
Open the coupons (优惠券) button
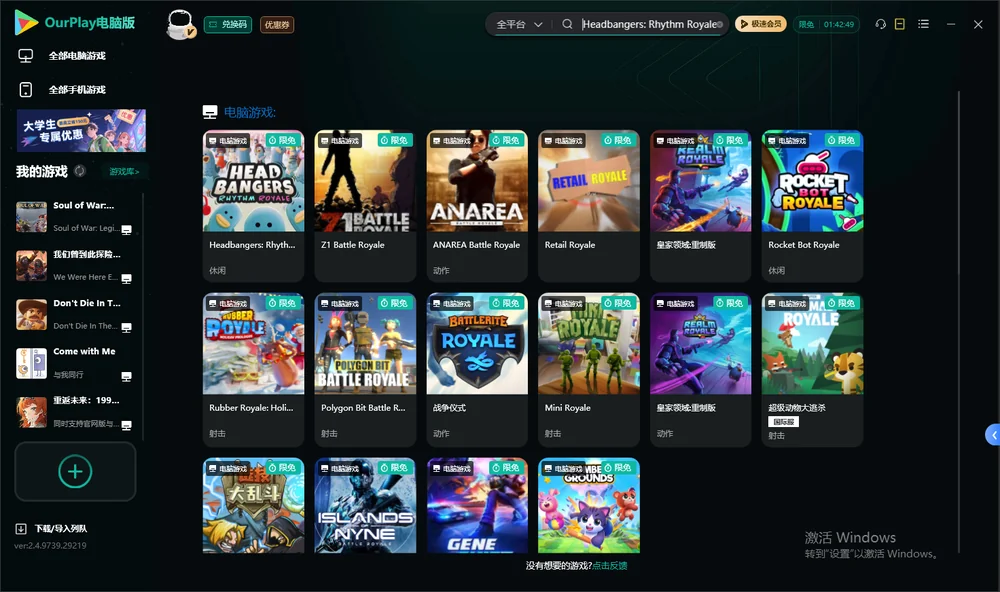point(277,25)
